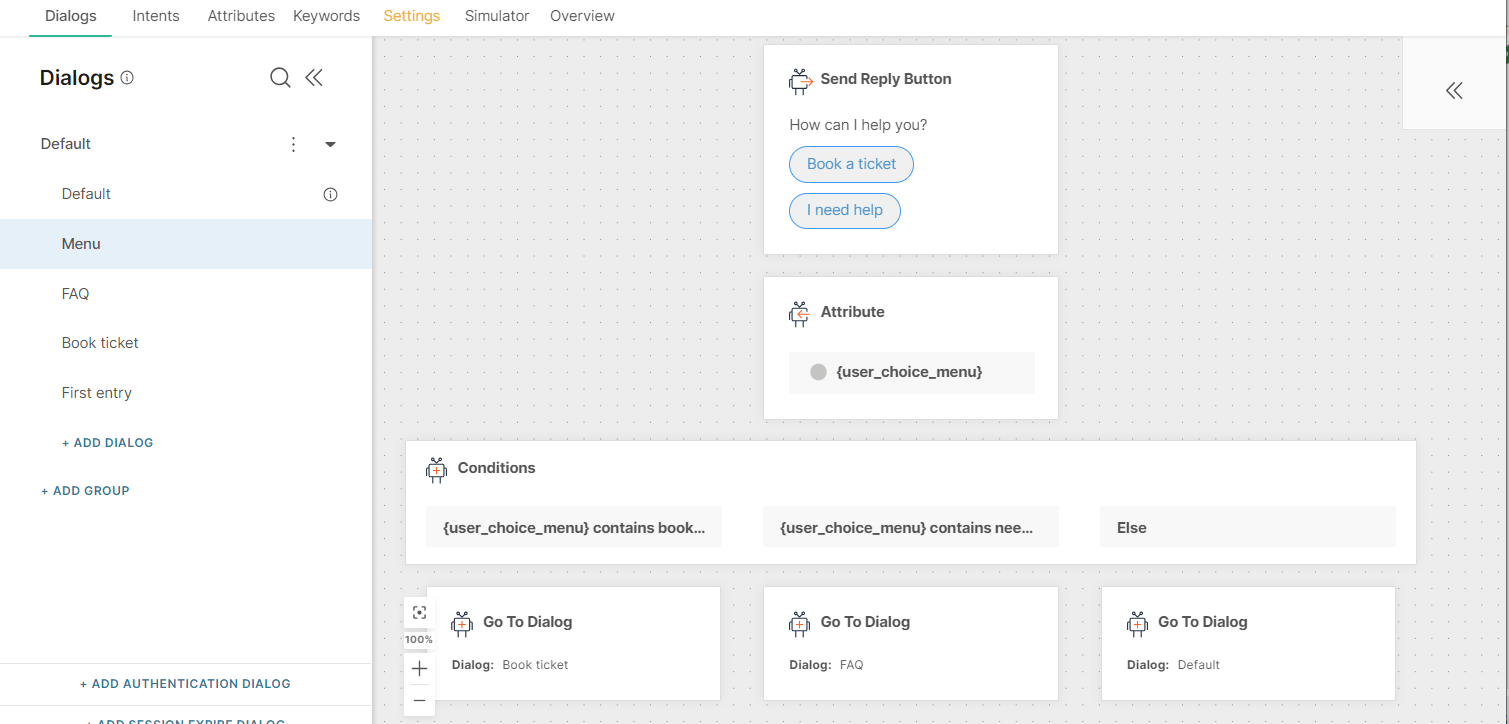Click the I need help reply button
Screen dimensions: 1509x724
(x=845, y=210)
